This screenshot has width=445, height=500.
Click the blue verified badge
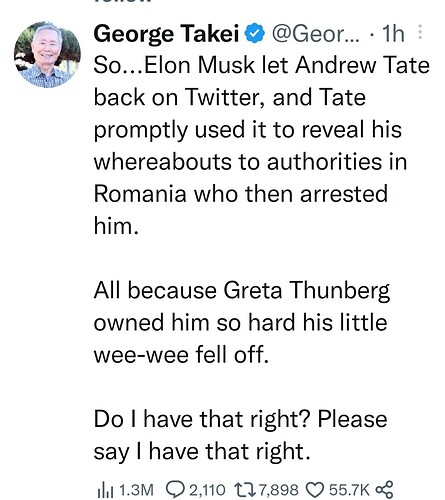coord(255,33)
